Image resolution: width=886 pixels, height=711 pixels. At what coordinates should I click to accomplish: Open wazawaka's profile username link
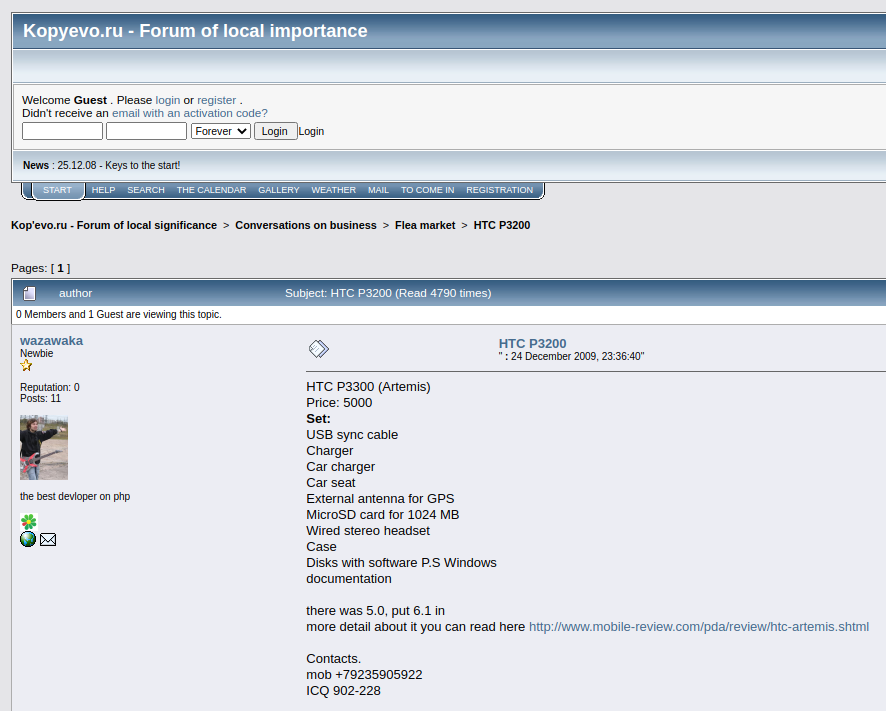tap(51, 340)
